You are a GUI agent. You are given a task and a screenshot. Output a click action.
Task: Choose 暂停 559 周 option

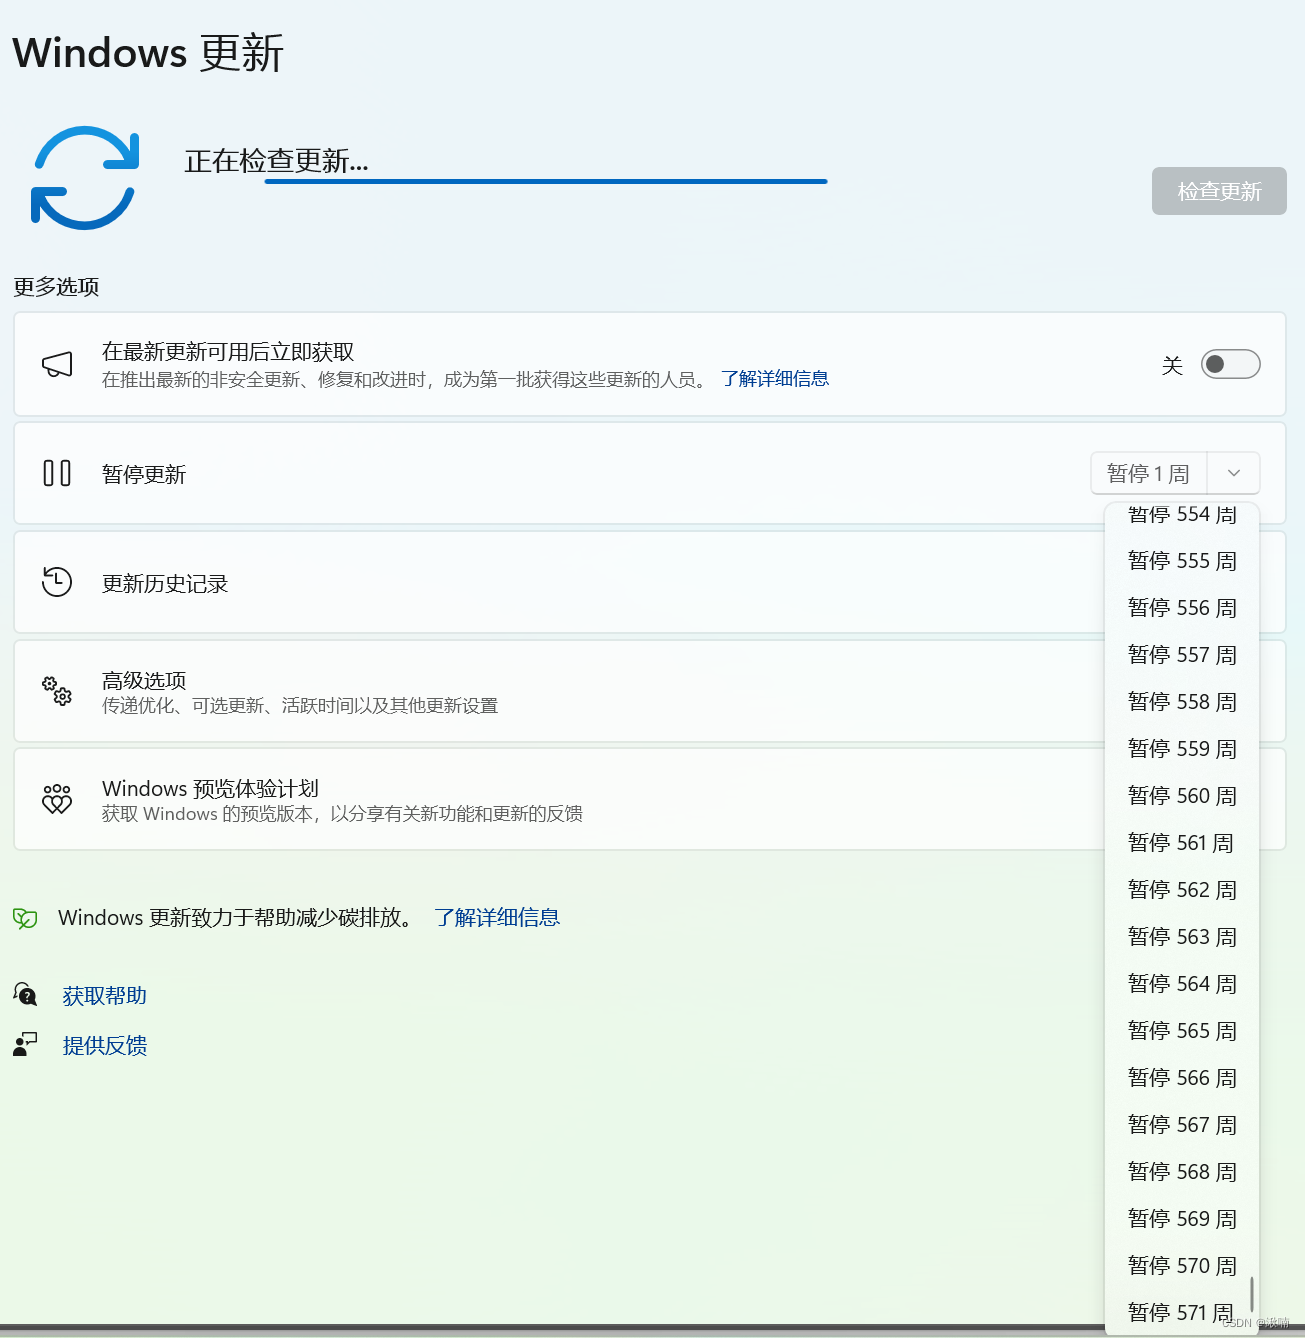coord(1182,749)
